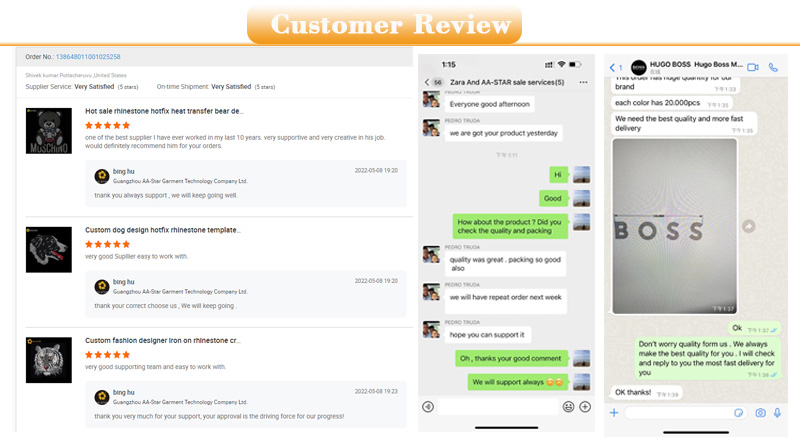Screen dimensions: 800x440
Task: Go back from the Zara And AA-STAR chat
Action: (x=427, y=82)
